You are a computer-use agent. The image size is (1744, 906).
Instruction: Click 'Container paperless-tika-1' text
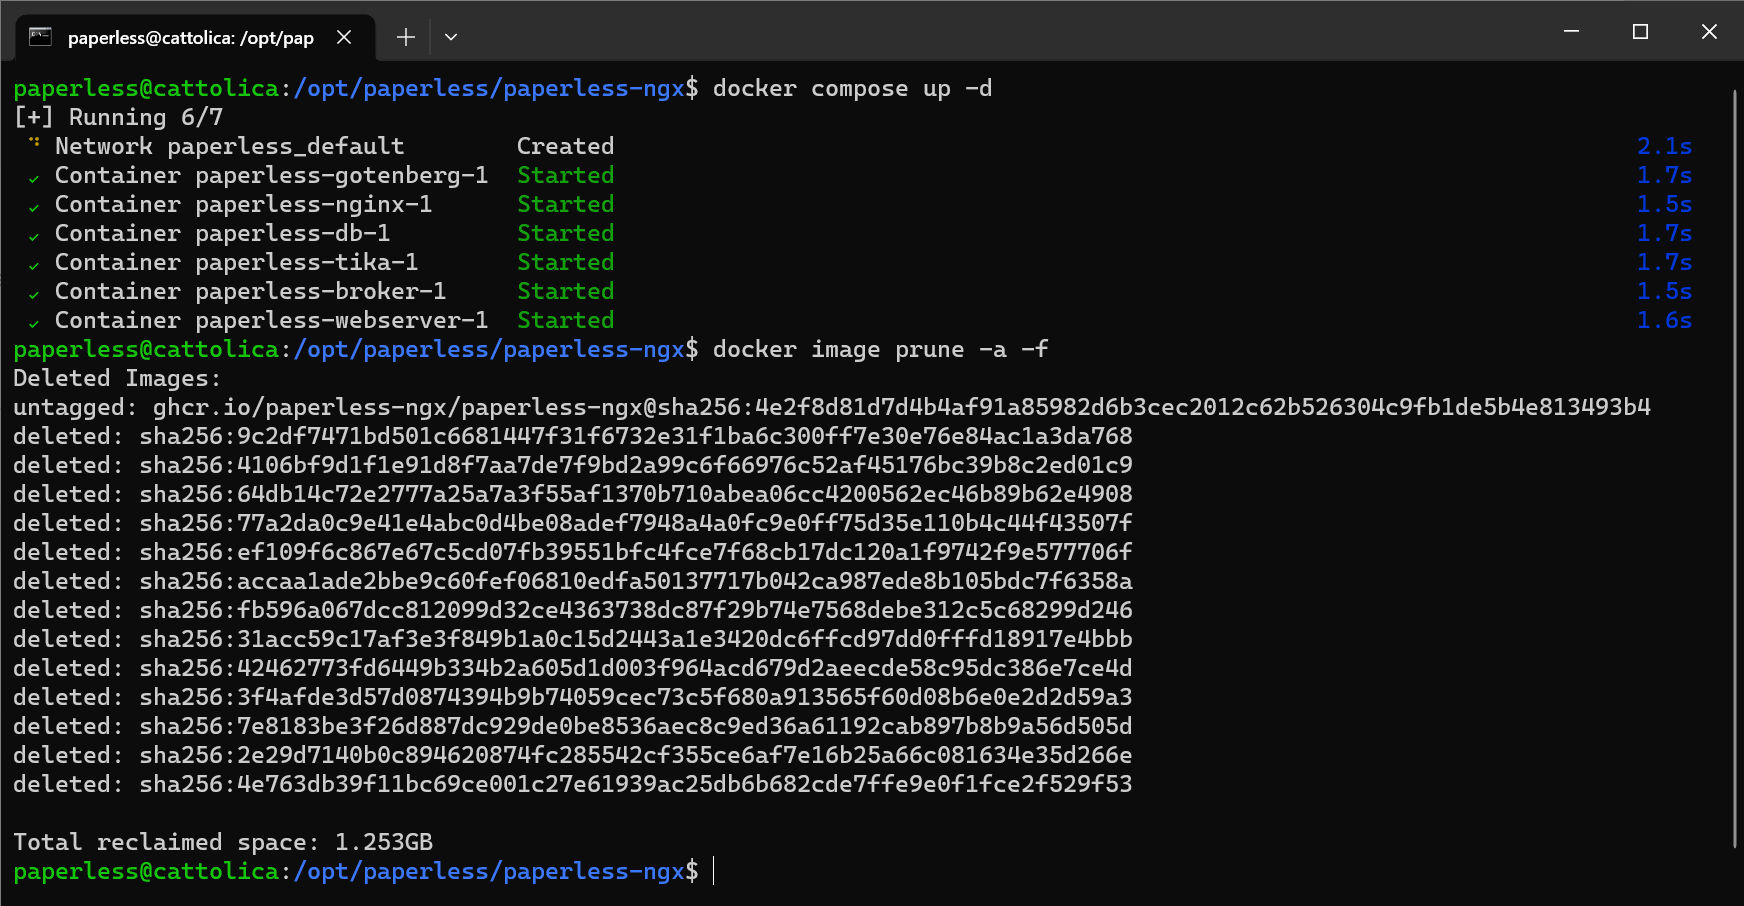point(236,262)
